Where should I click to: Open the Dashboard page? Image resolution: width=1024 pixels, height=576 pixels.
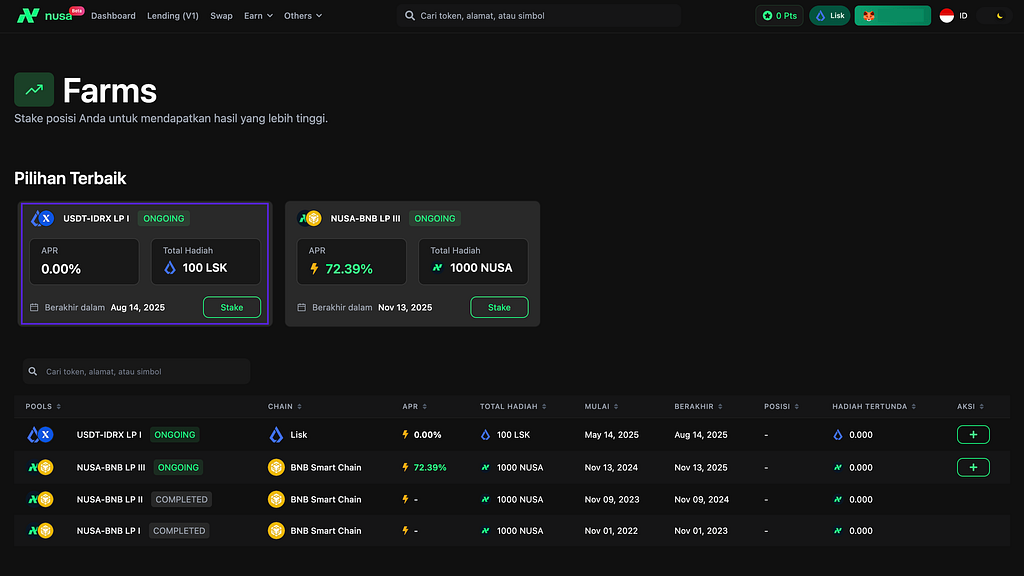coord(113,16)
